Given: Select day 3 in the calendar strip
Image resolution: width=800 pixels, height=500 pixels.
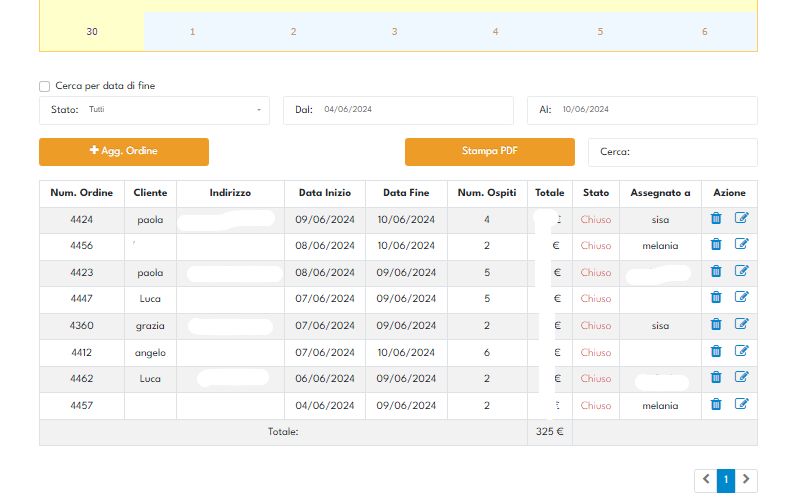Looking at the screenshot, I should click(x=394, y=32).
